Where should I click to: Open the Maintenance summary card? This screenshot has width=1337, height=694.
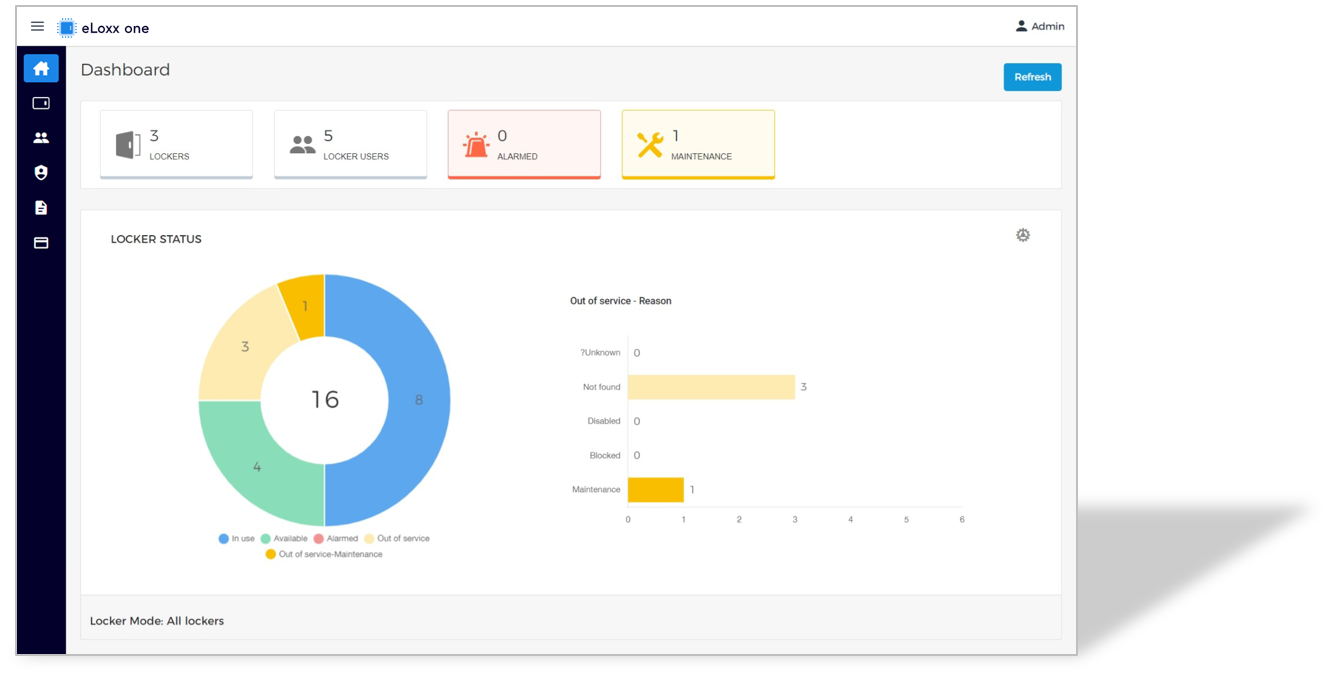[698, 145]
